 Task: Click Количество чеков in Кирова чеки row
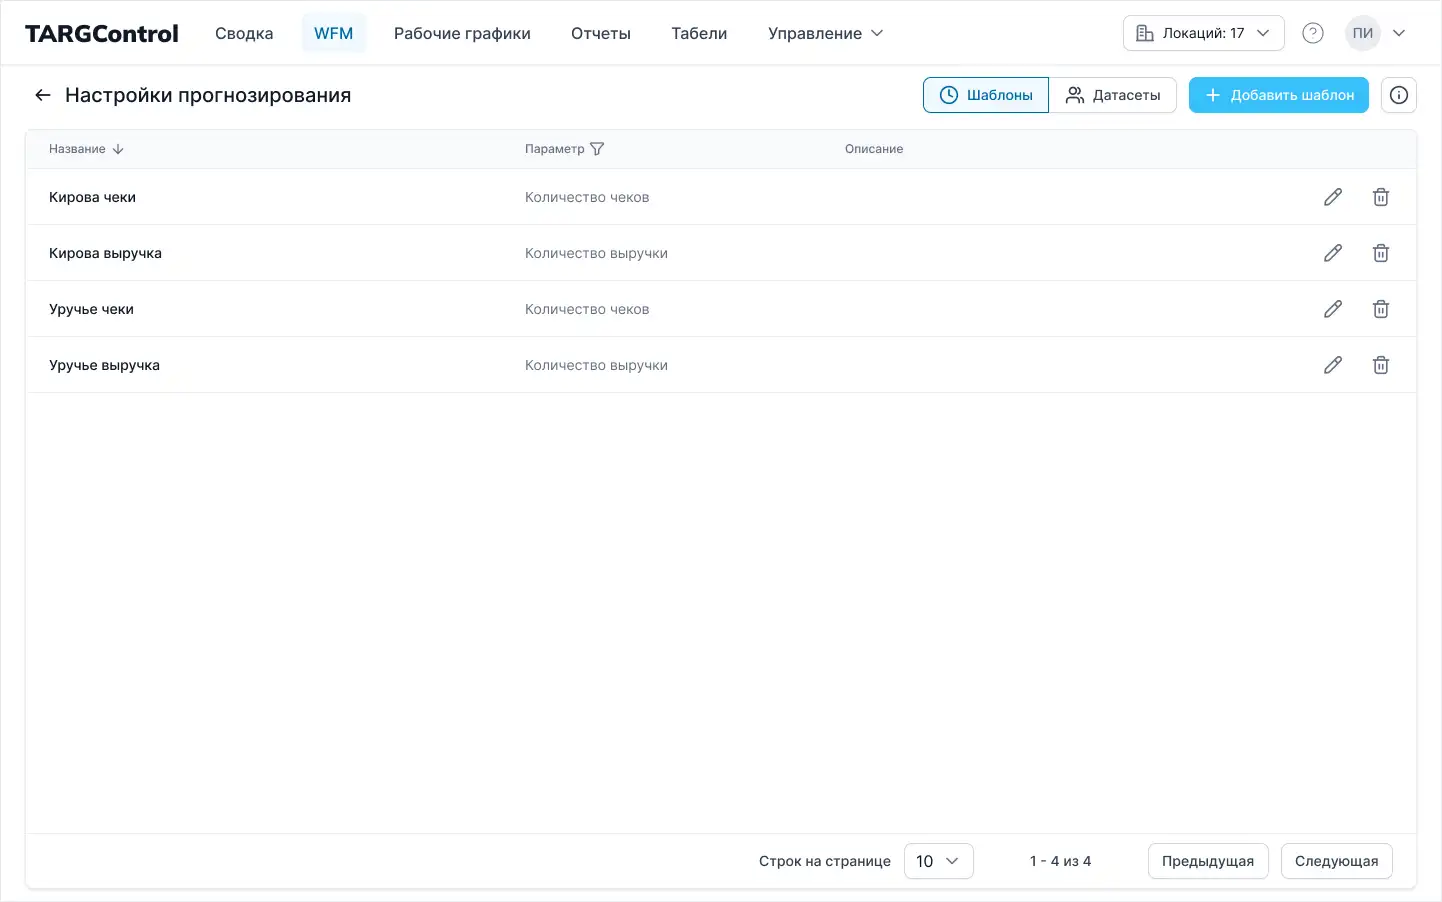[587, 197]
